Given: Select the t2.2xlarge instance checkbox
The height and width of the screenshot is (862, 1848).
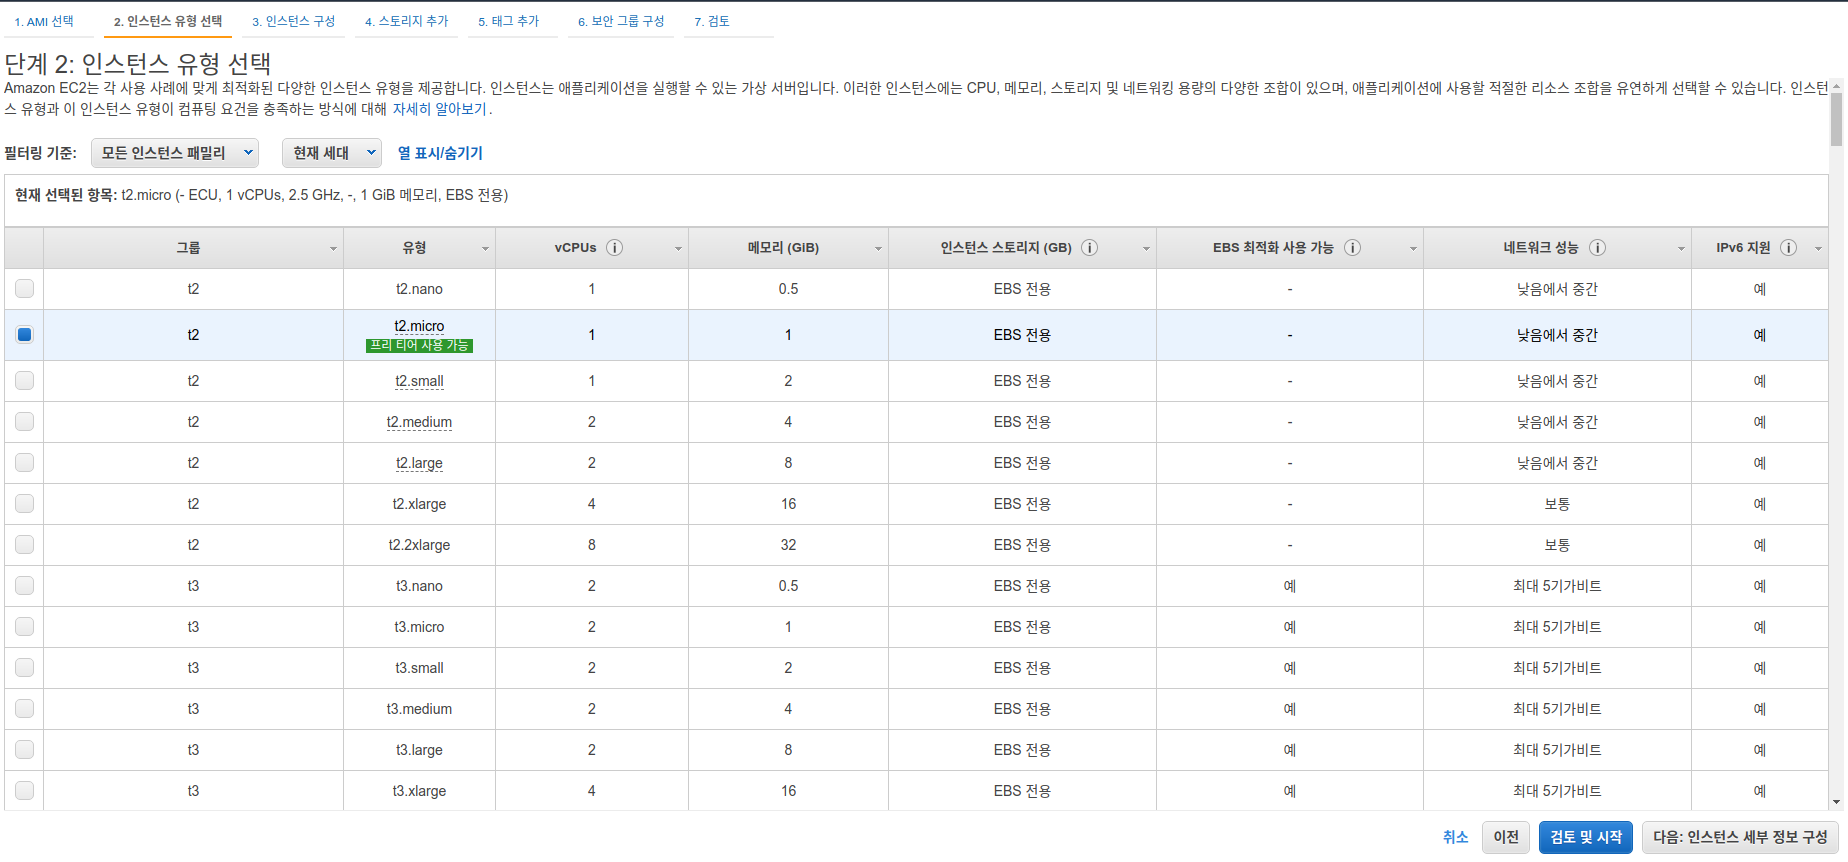Looking at the screenshot, I should coord(25,545).
